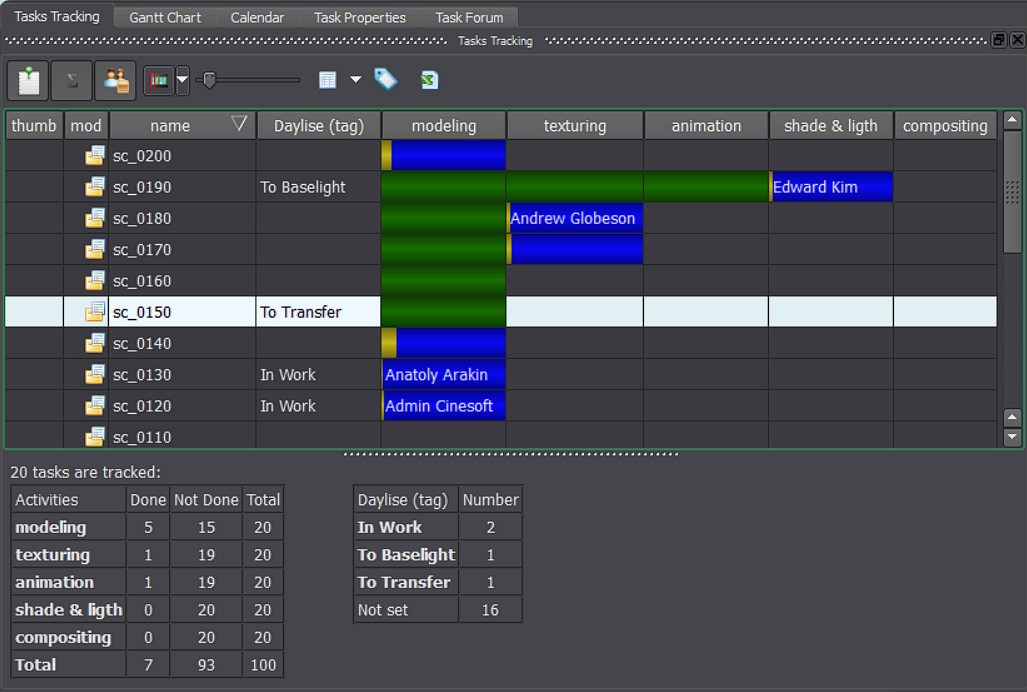Go to the Task Forum tab
The height and width of the screenshot is (692, 1027).
click(470, 18)
